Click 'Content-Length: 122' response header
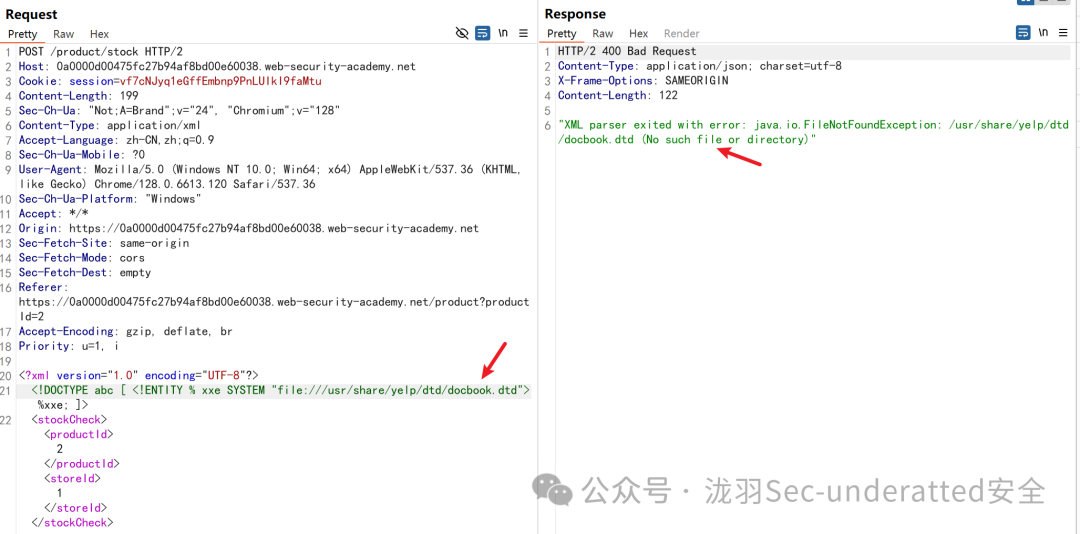Viewport: 1080px width, 534px height. (x=618, y=96)
